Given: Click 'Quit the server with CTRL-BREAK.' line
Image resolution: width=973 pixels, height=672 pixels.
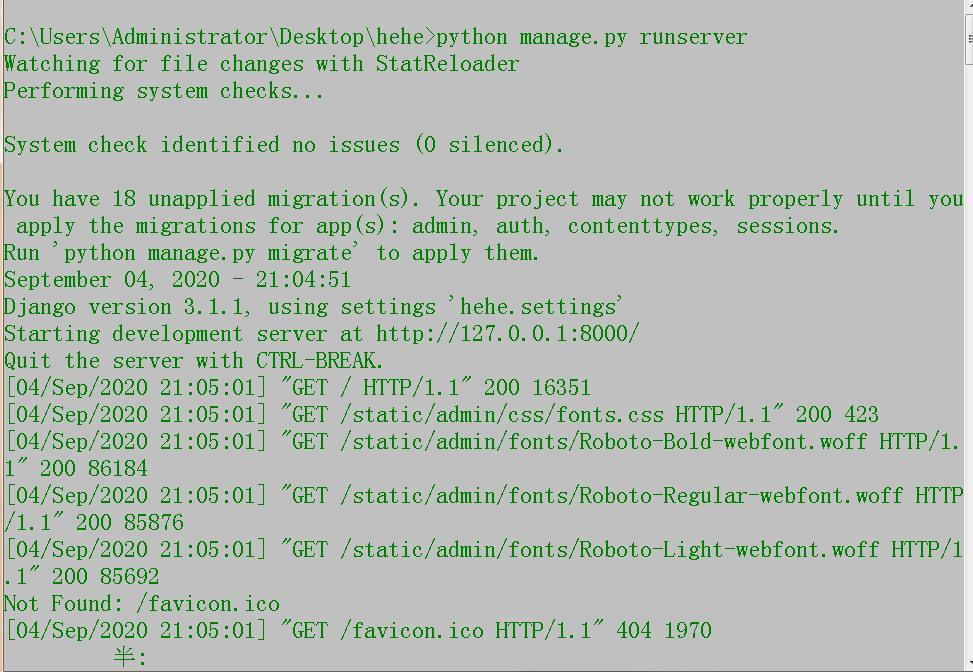Looking at the screenshot, I should pyautogui.click(x=194, y=361).
